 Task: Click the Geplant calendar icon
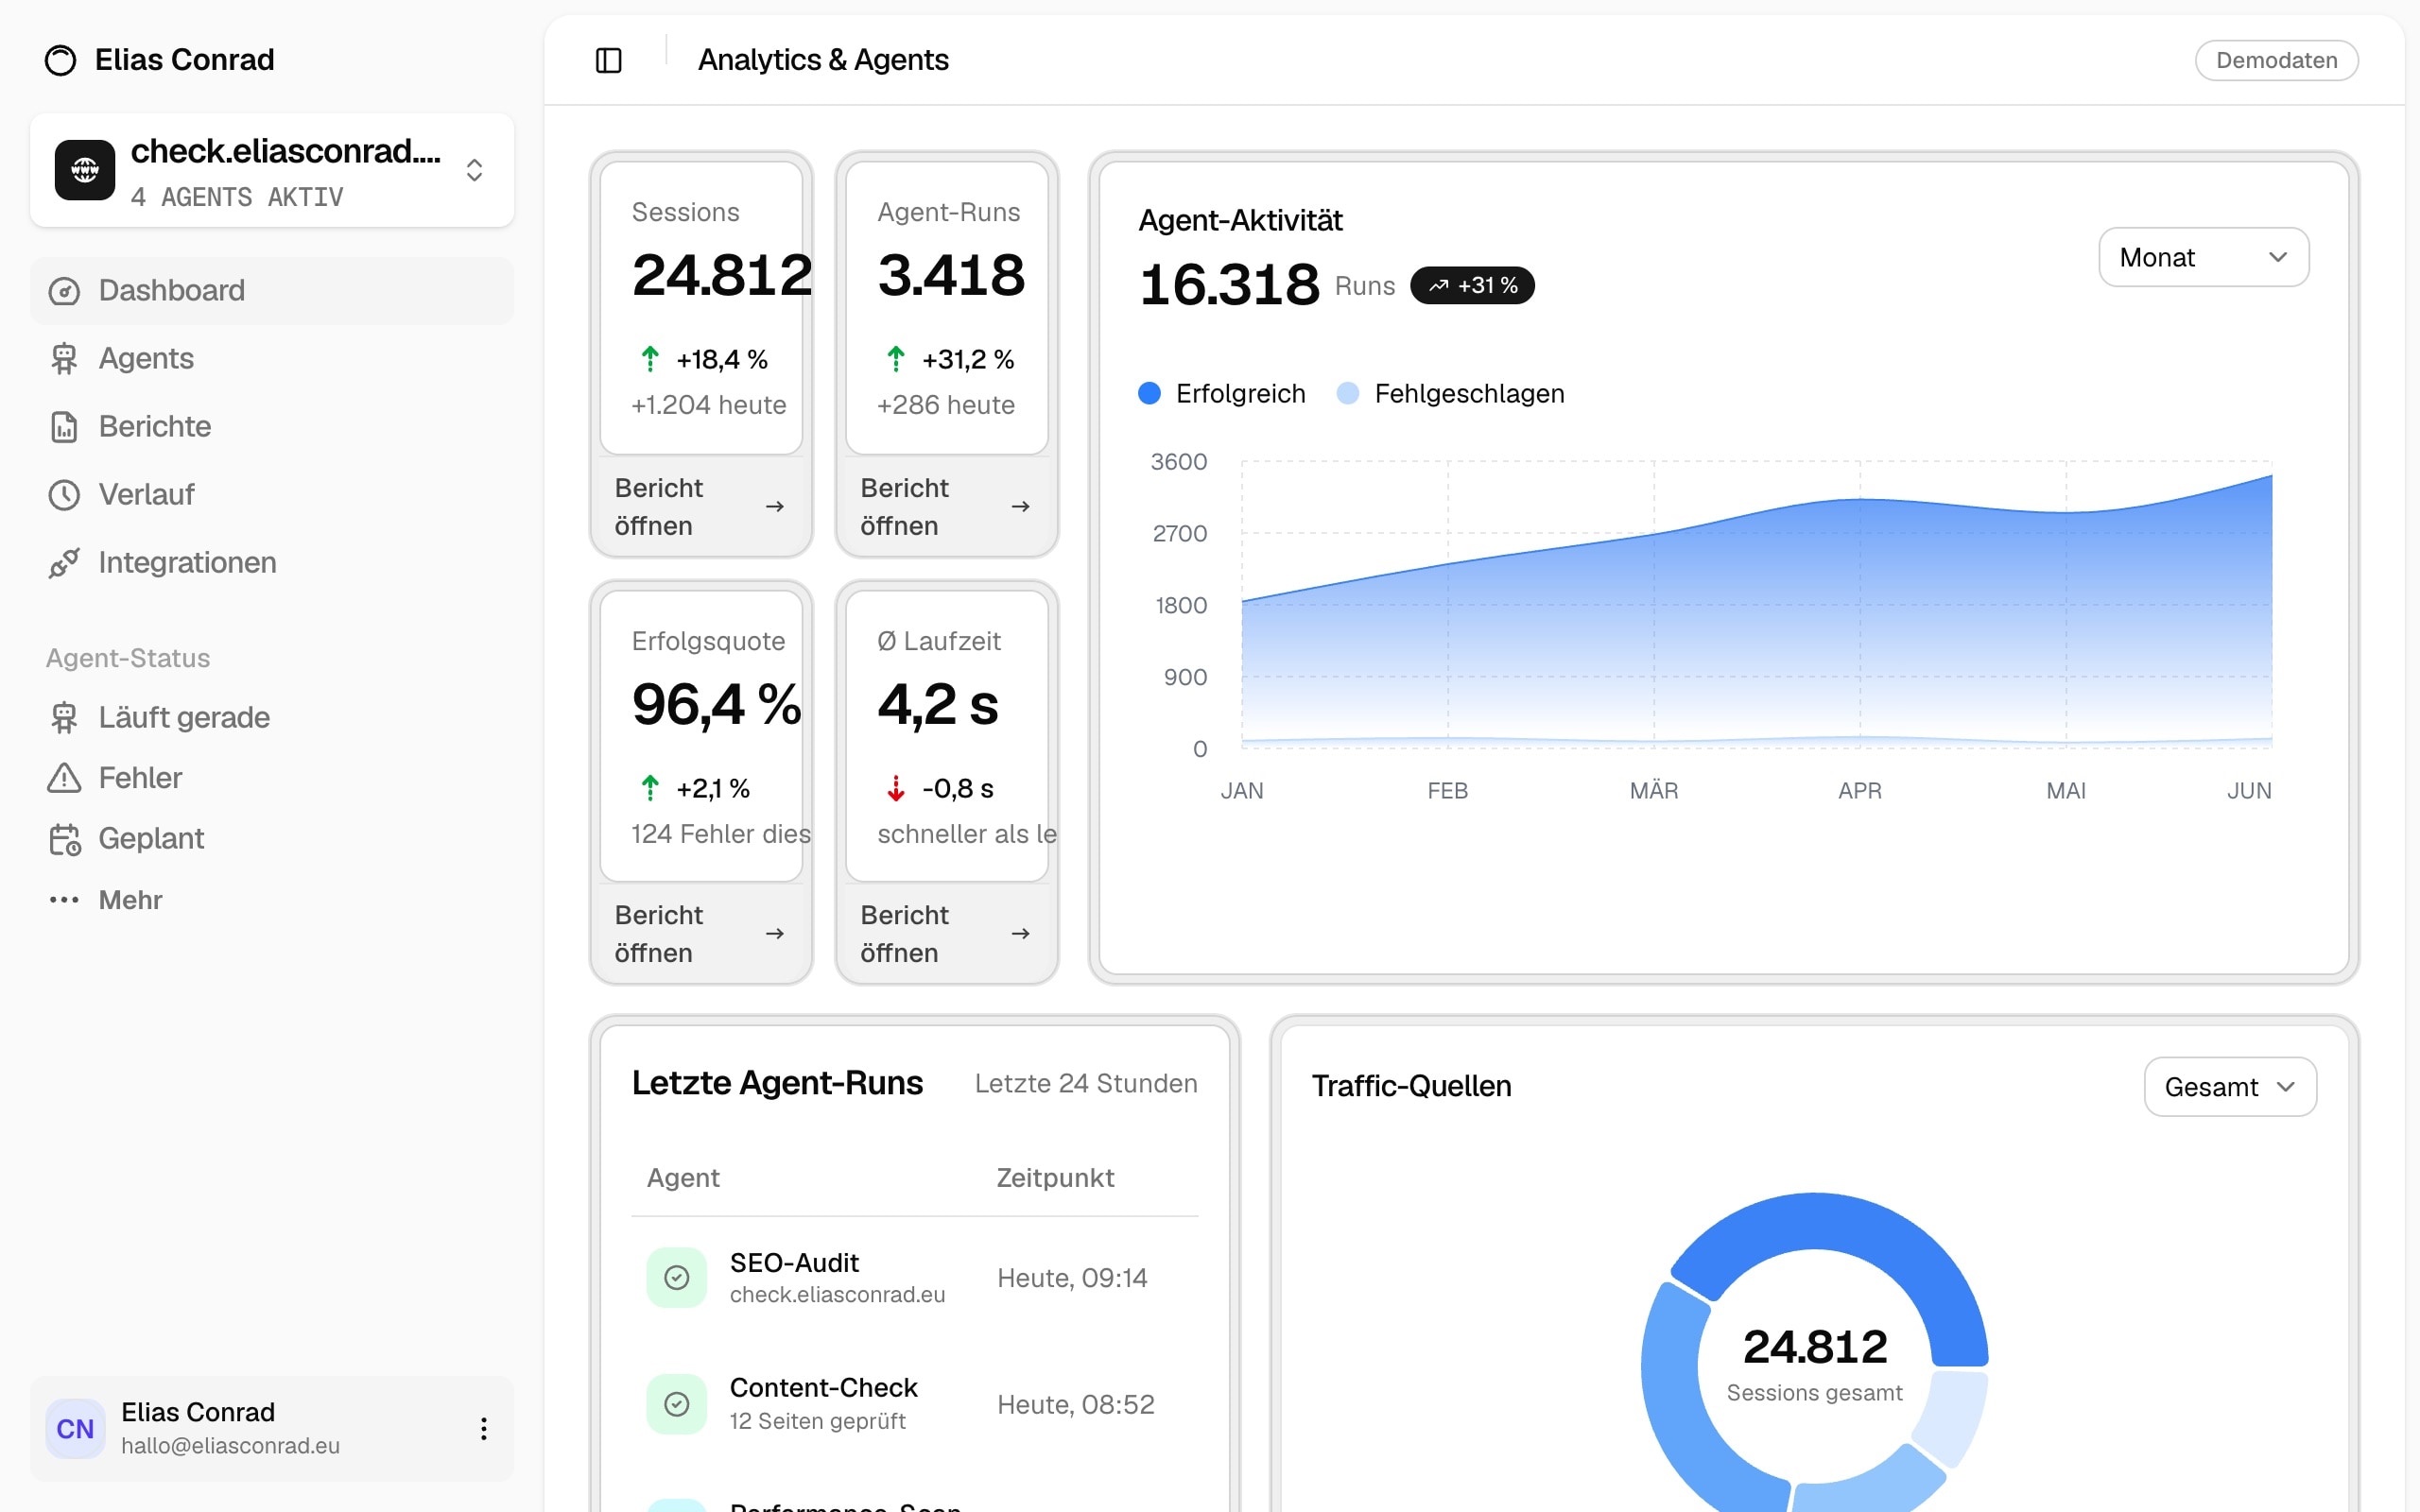pyautogui.click(x=64, y=839)
